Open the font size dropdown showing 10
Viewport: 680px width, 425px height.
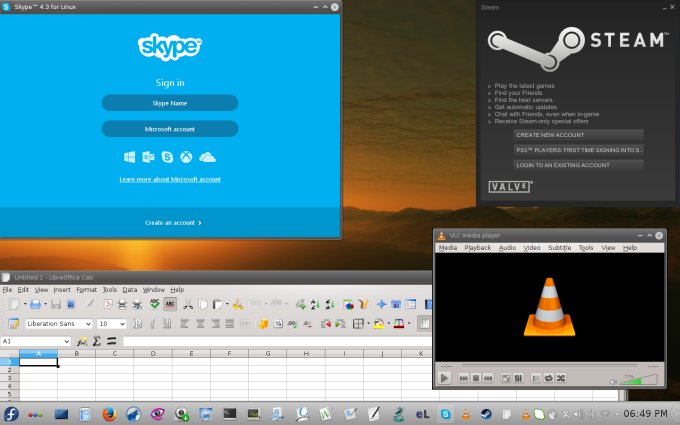click(121, 324)
